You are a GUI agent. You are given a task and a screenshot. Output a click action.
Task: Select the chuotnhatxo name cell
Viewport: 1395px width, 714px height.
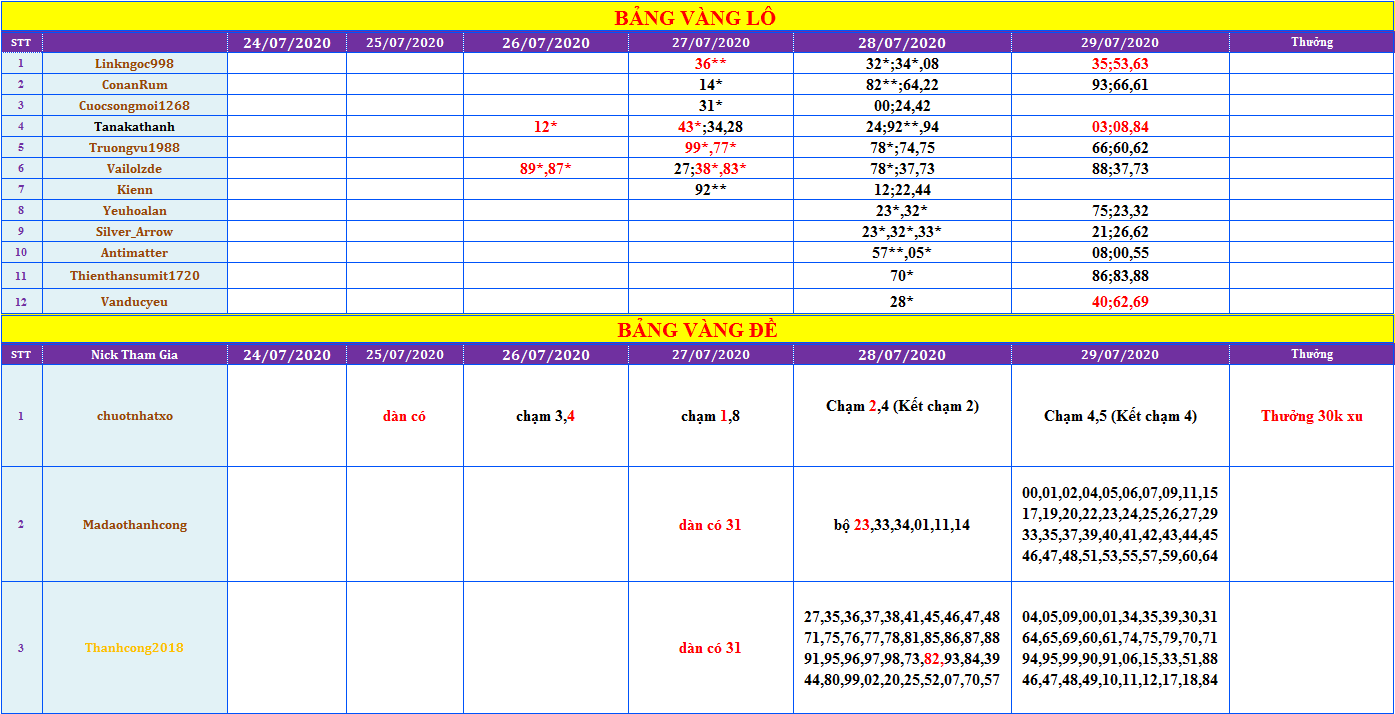pyautogui.click(x=135, y=416)
